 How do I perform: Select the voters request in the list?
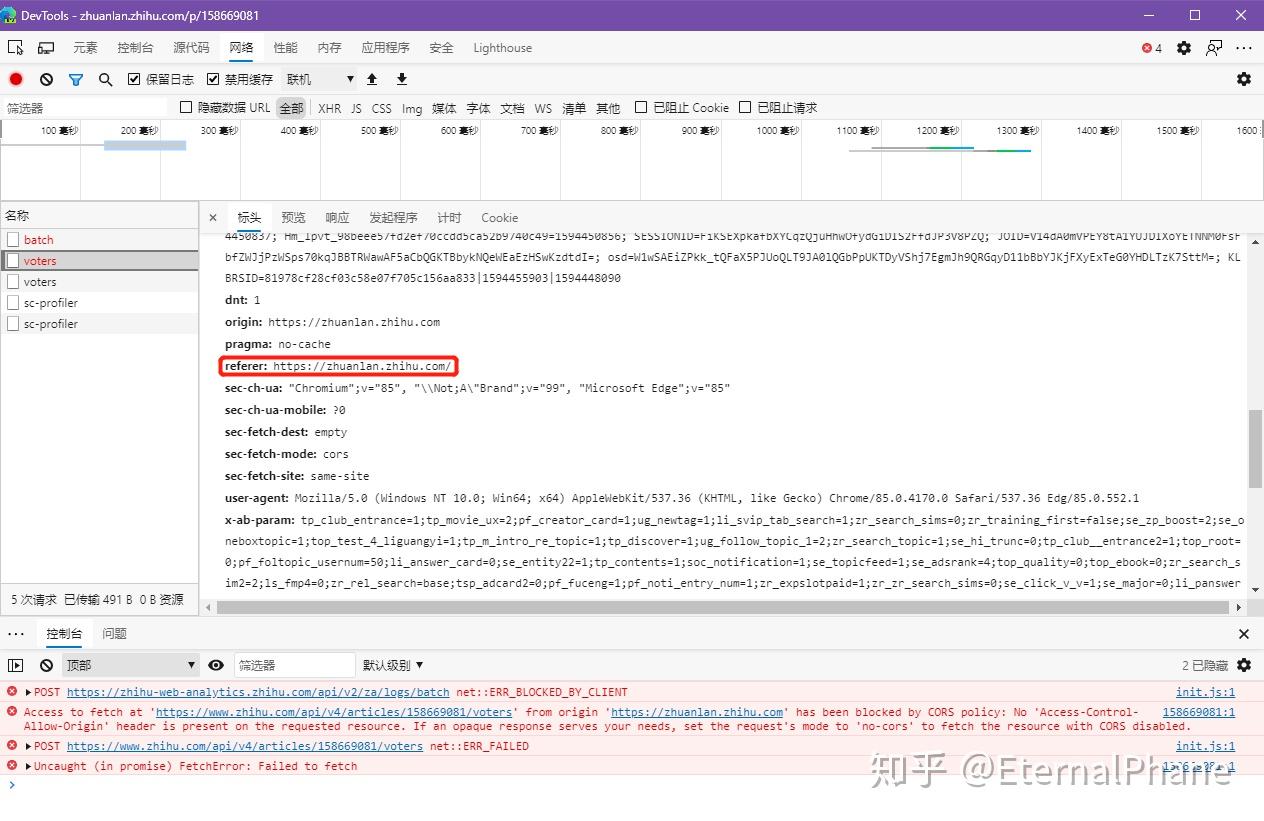40,260
